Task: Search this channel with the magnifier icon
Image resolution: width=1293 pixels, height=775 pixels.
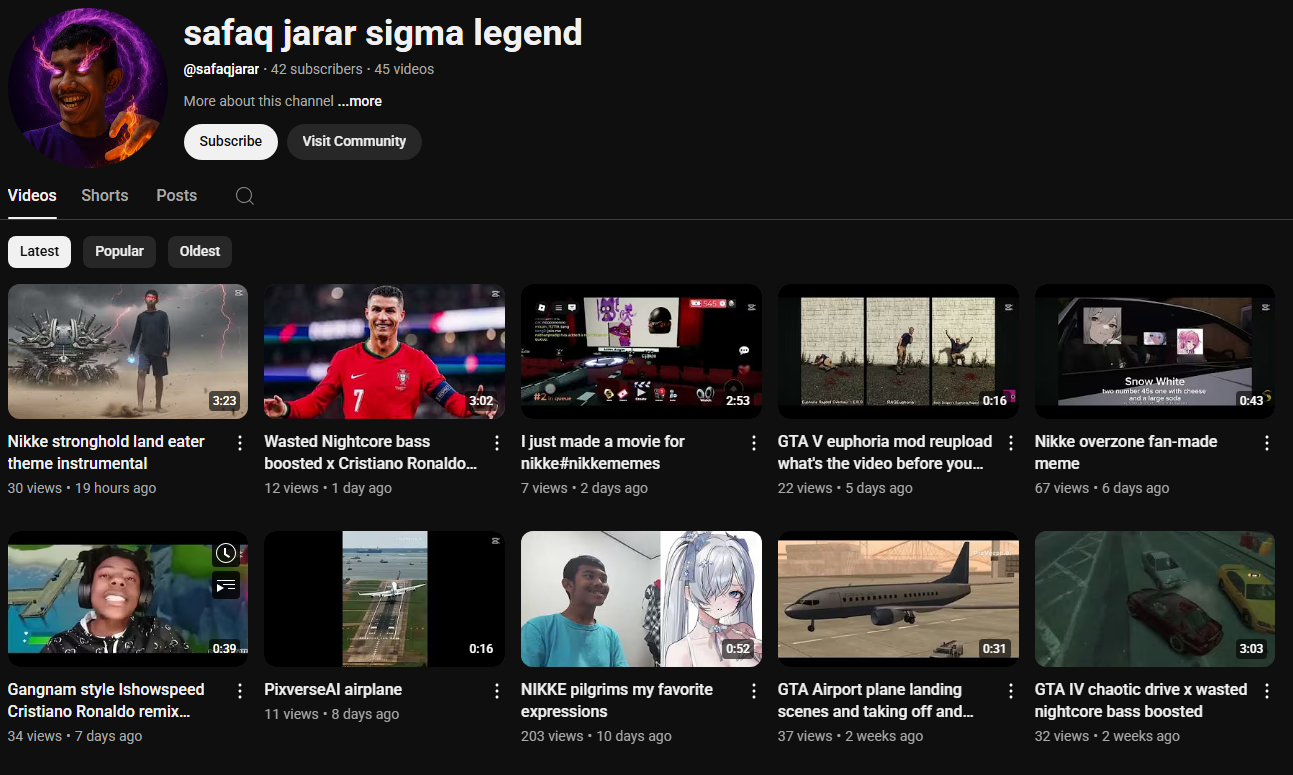Action: (244, 196)
